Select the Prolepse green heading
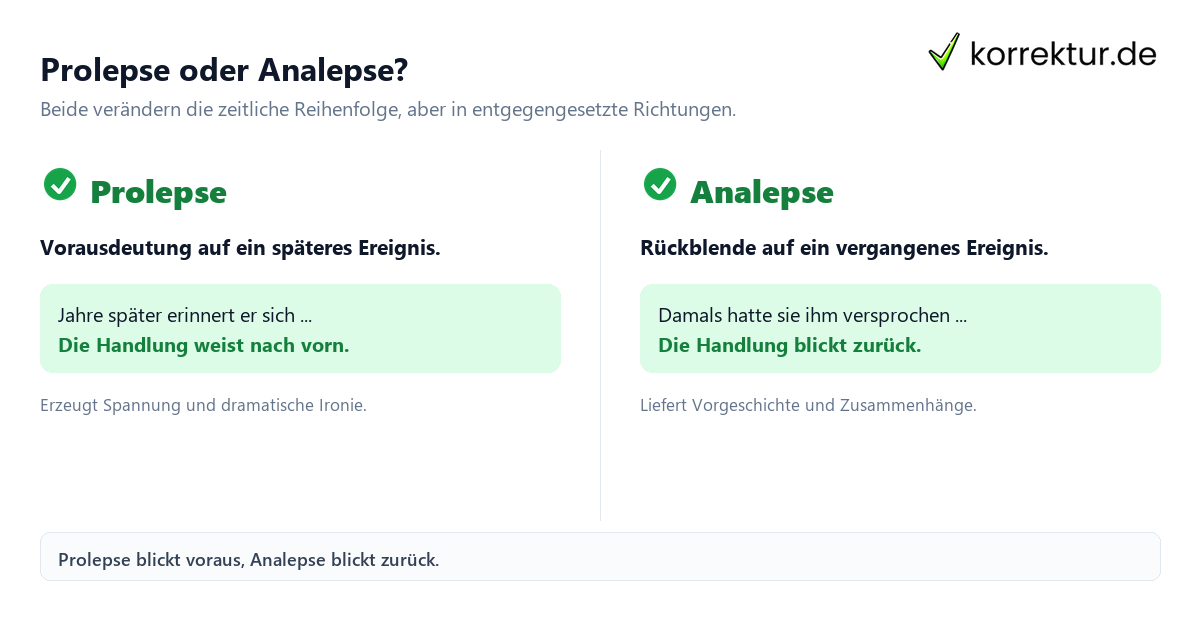 point(158,192)
